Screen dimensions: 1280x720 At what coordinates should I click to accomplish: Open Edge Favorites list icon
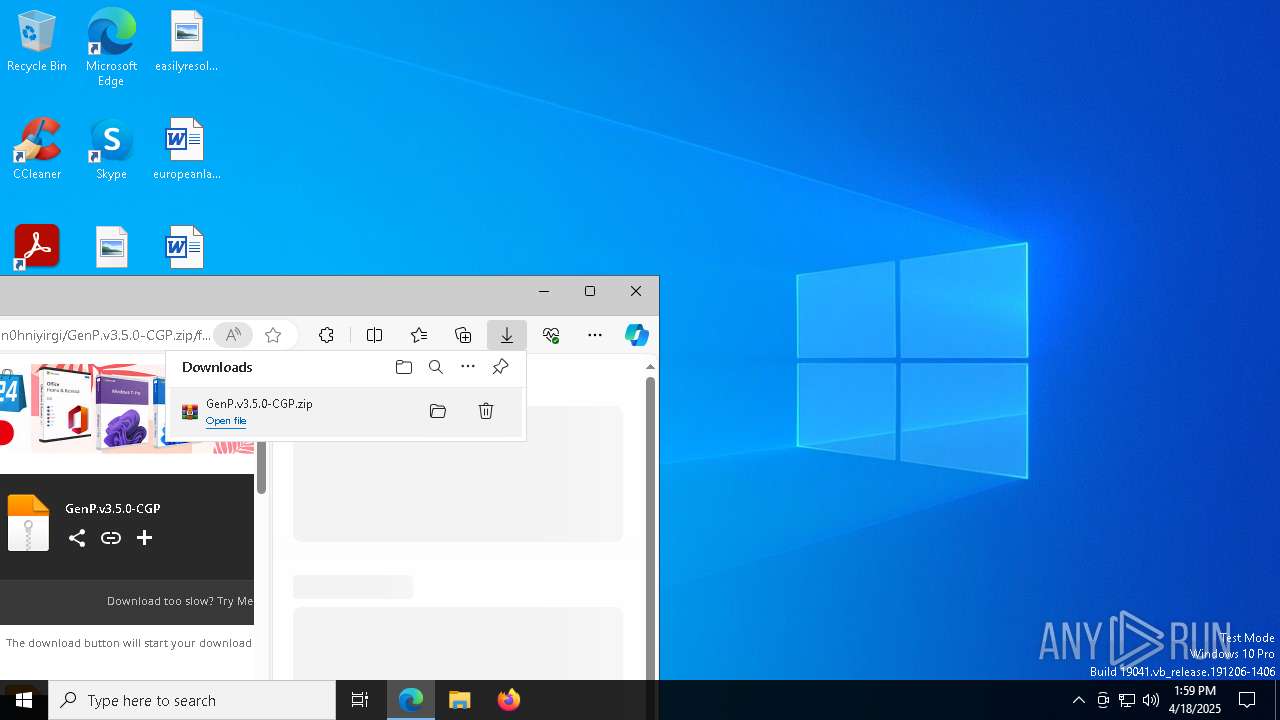pyautogui.click(x=419, y=335)
